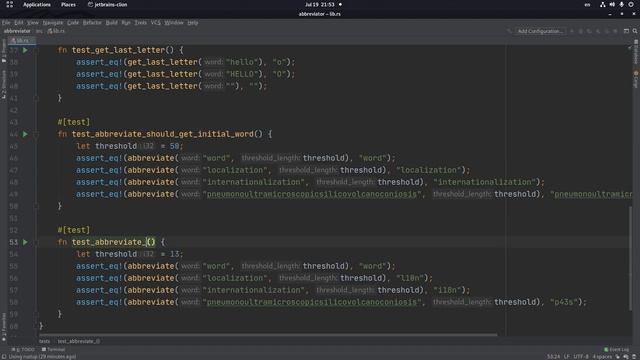640x360 pixels.
Task: Open the Places menu
Action: click(68, 4)
